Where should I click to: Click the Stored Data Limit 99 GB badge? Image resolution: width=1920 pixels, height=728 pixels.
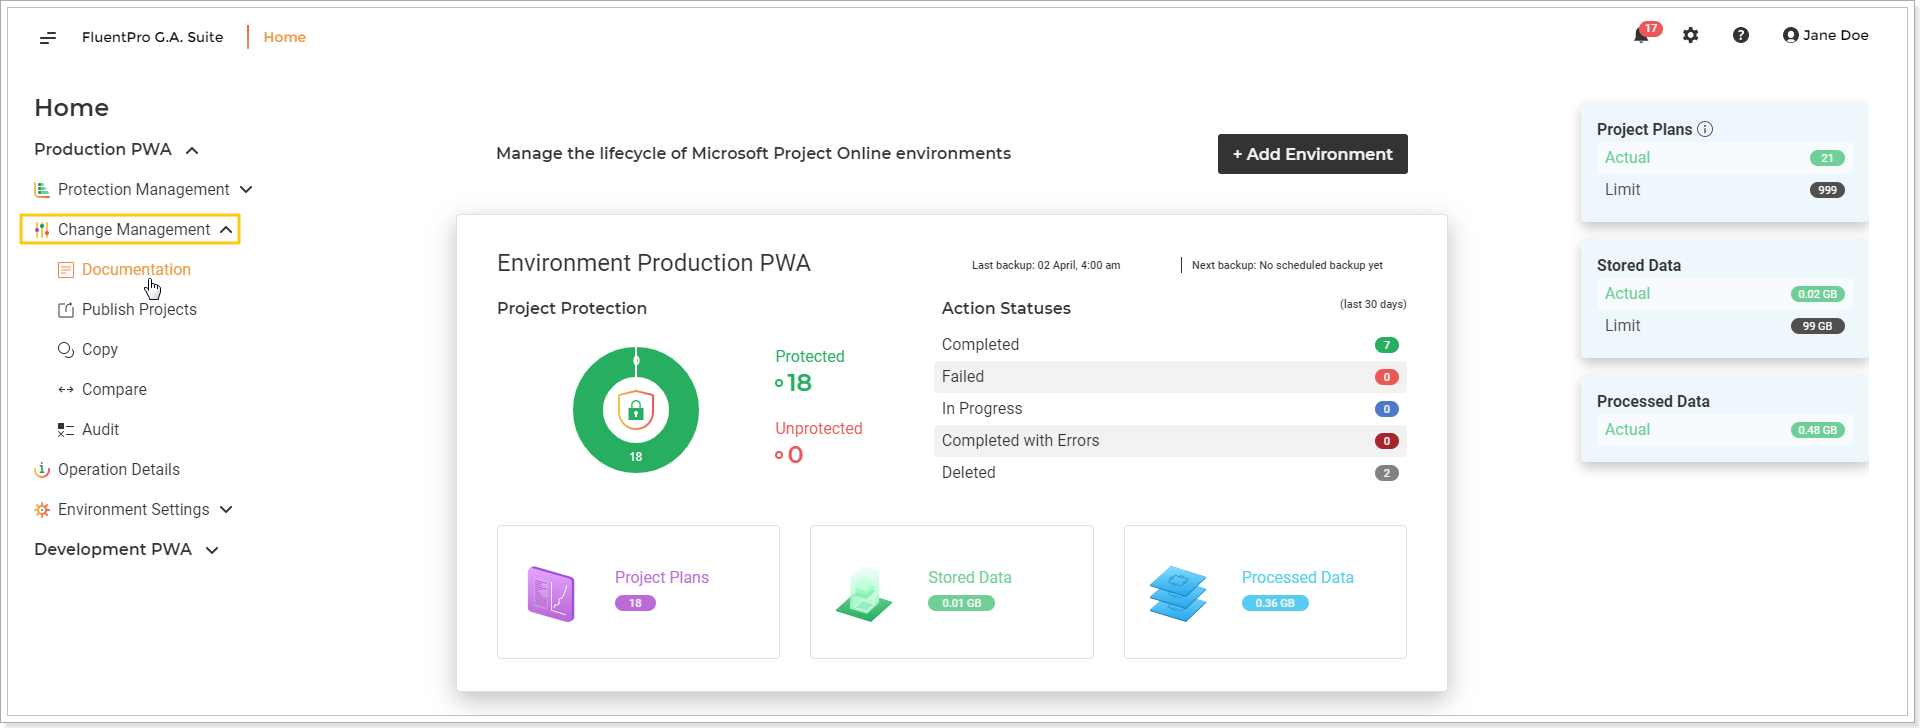[x=1817, y=326]
